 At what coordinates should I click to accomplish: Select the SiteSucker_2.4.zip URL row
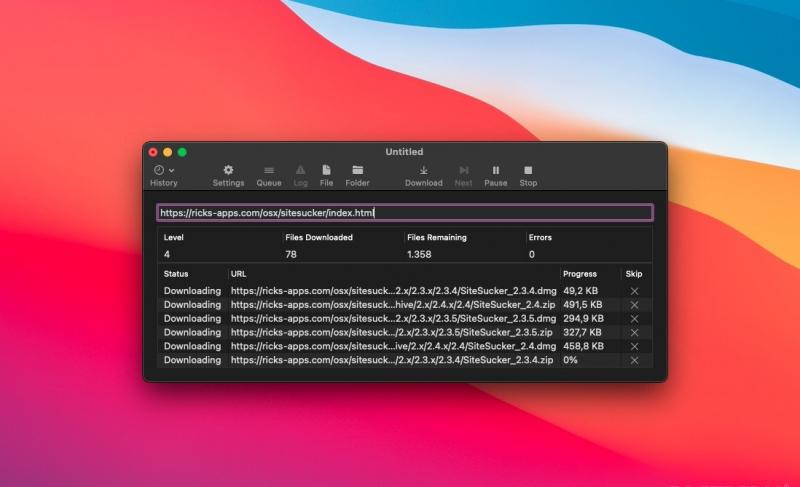pos(393,304)
